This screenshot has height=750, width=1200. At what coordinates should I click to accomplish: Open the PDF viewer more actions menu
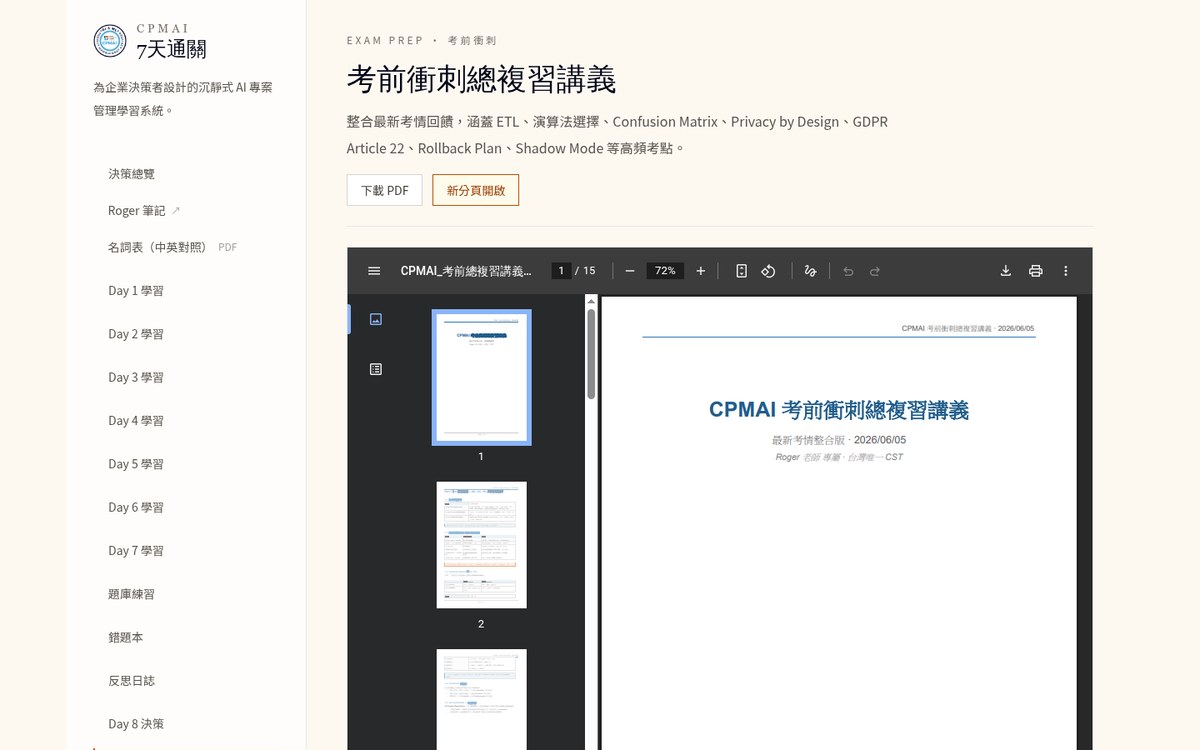(x=1066, y=271)
